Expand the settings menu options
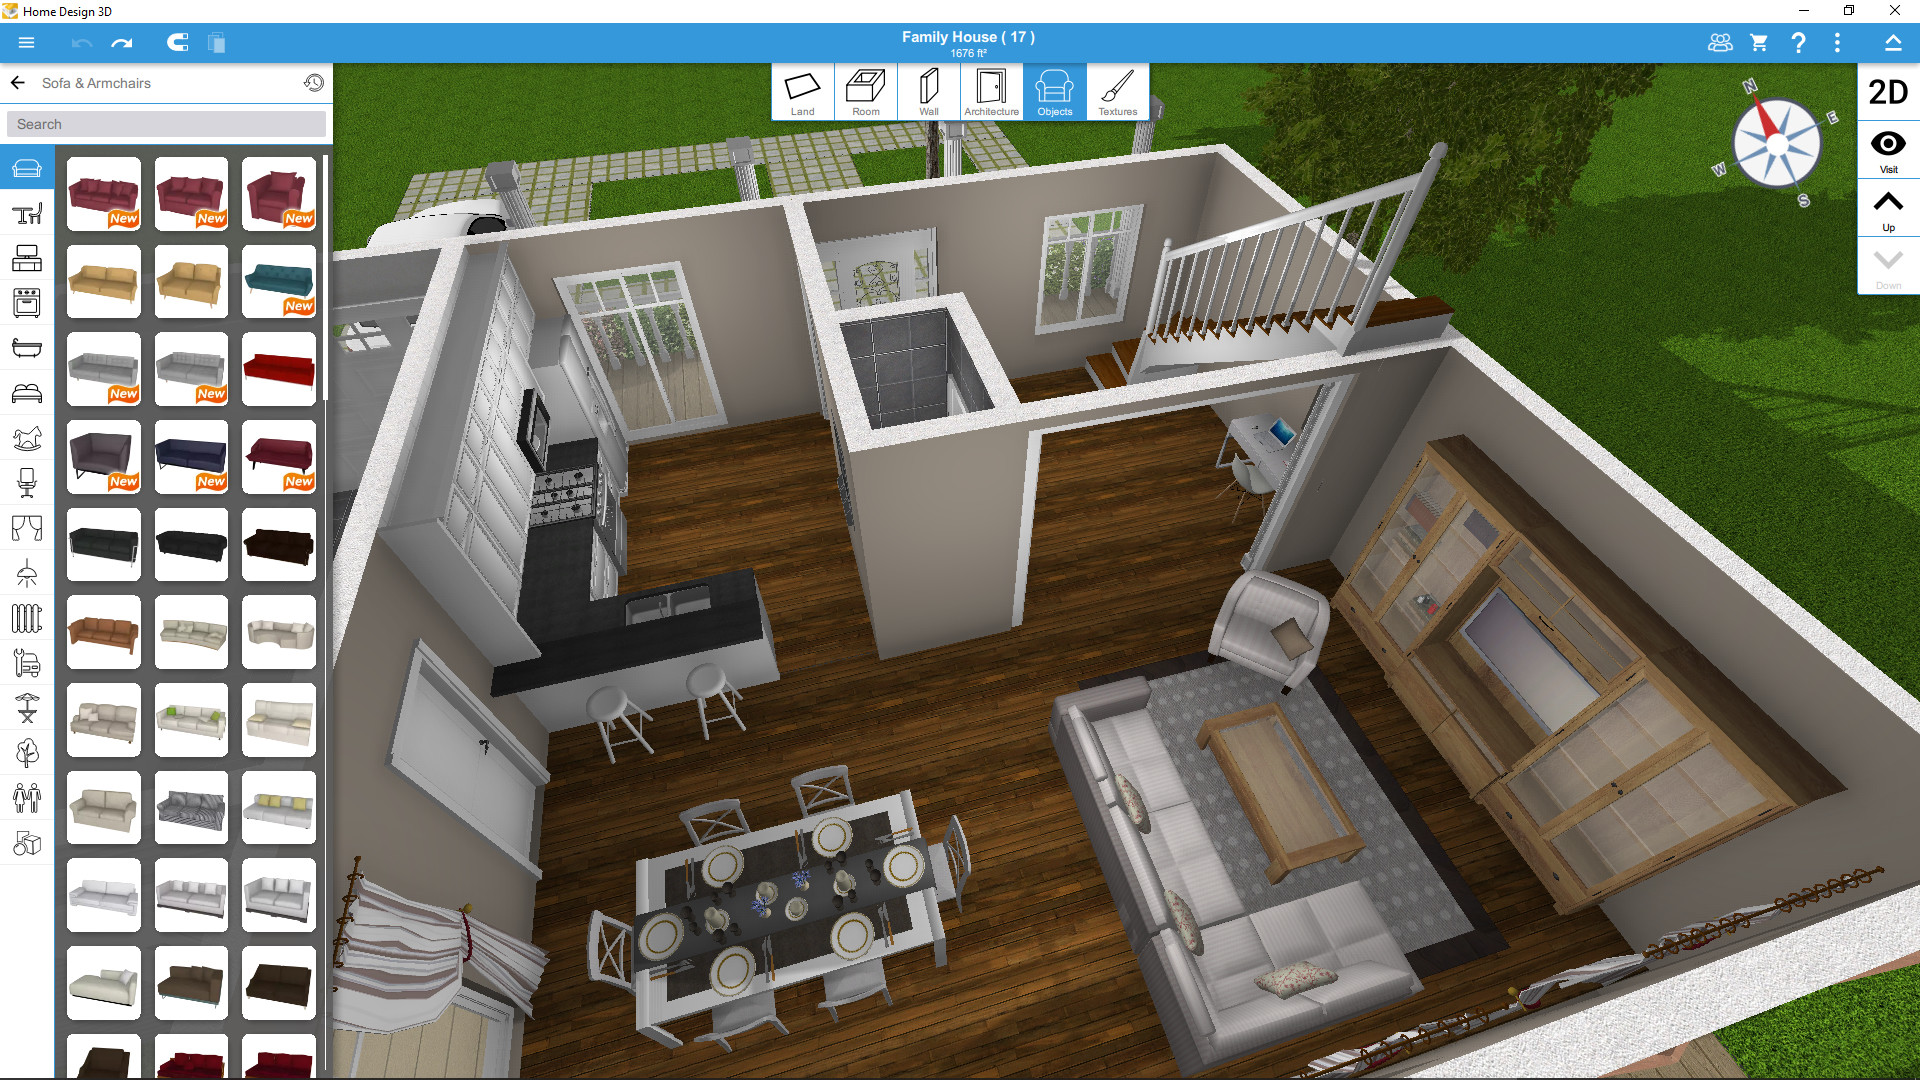 coord(1841,42)
